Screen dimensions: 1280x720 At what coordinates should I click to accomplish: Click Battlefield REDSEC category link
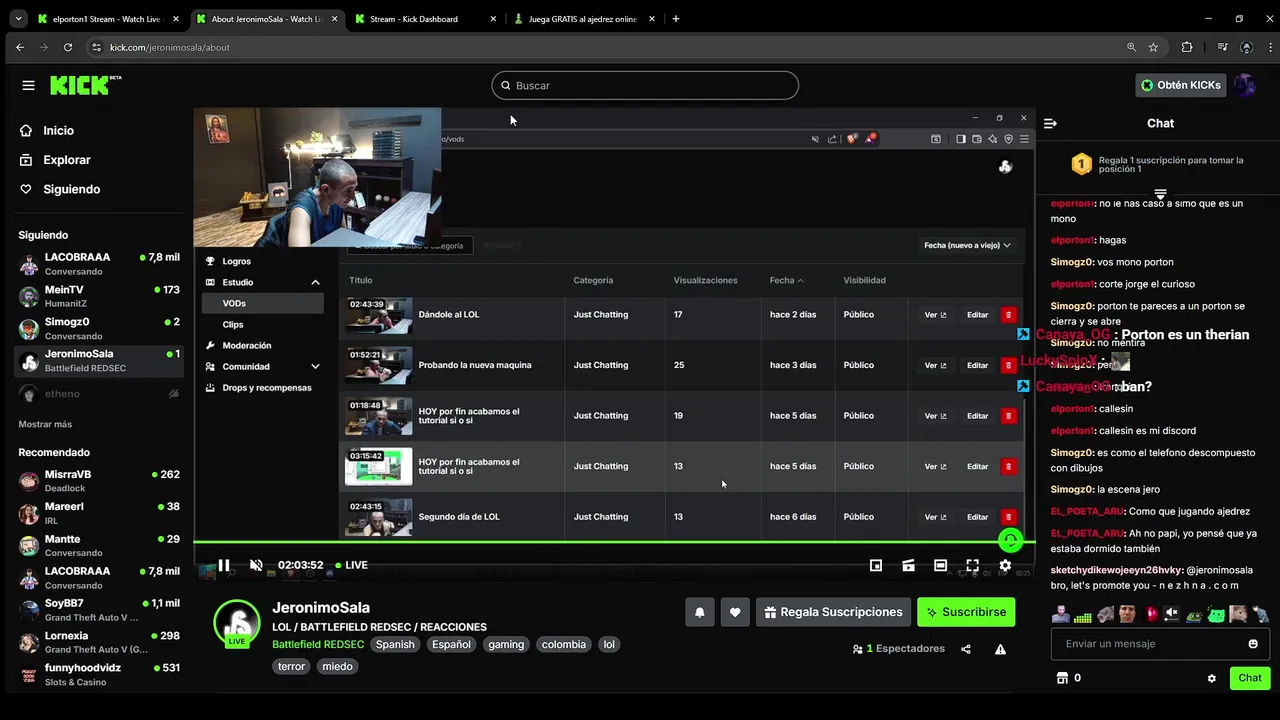pos(318,644)
